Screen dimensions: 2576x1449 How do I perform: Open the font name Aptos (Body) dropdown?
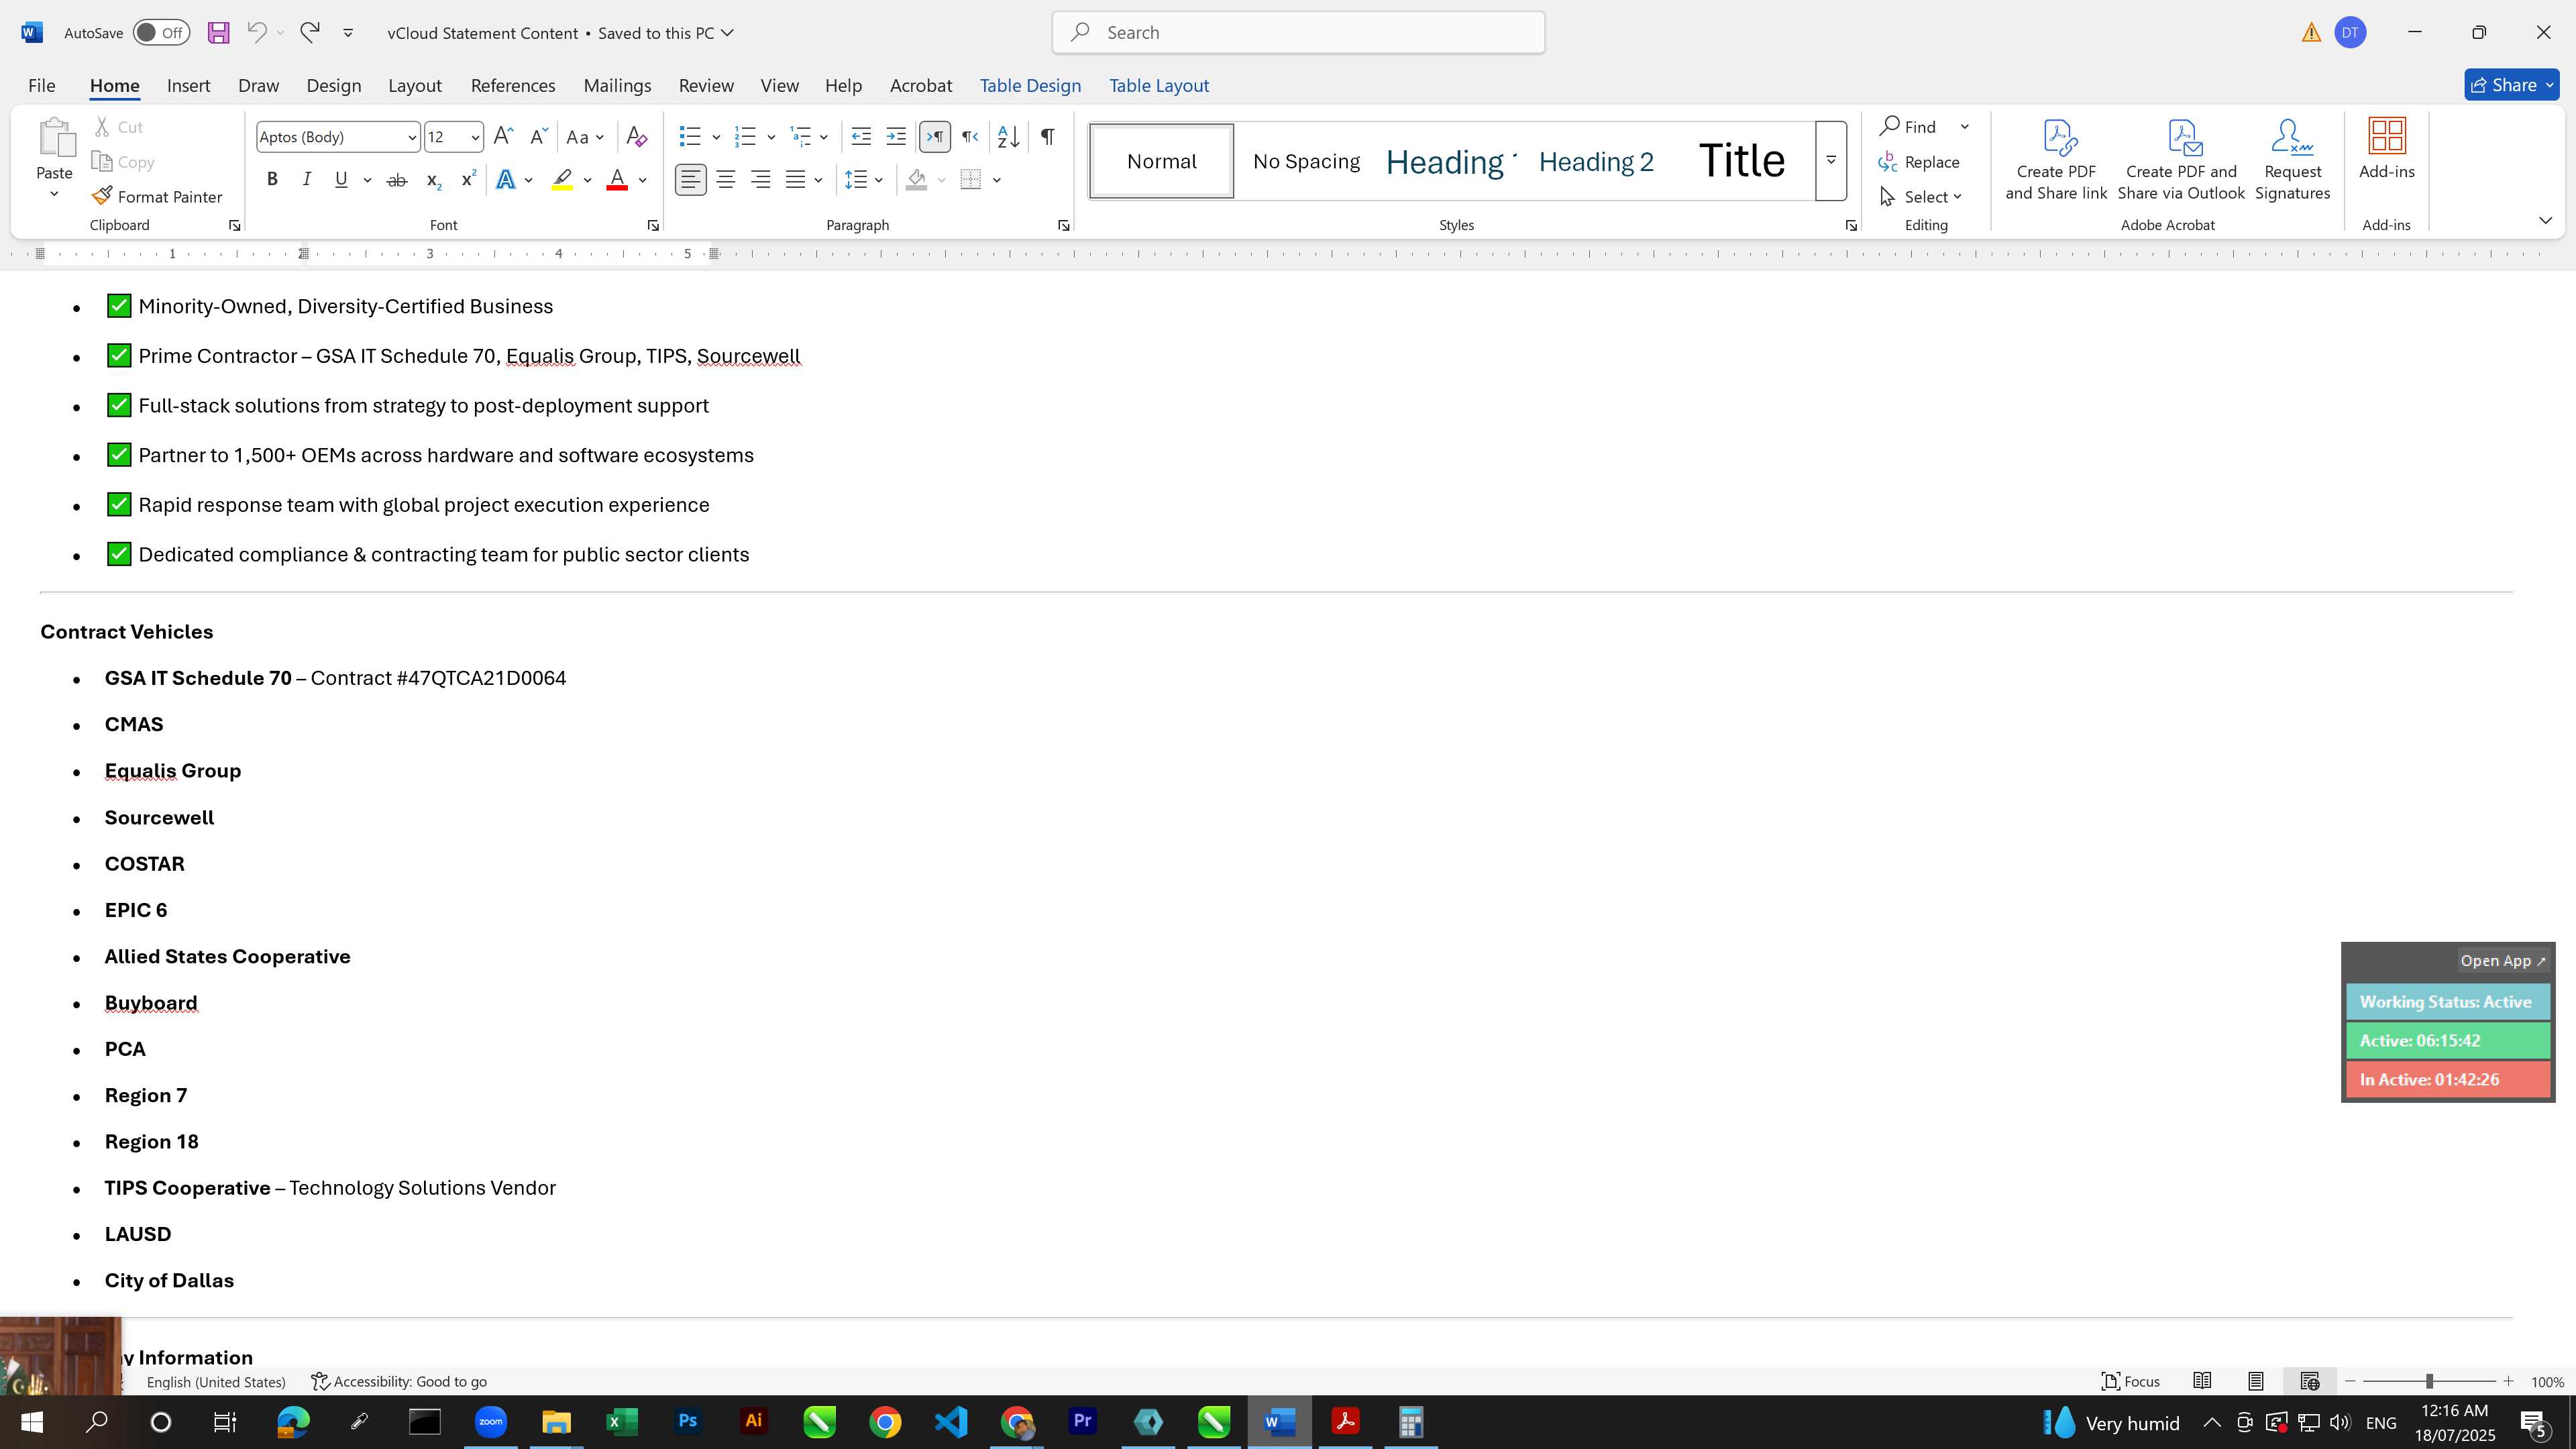click(411, 137)
